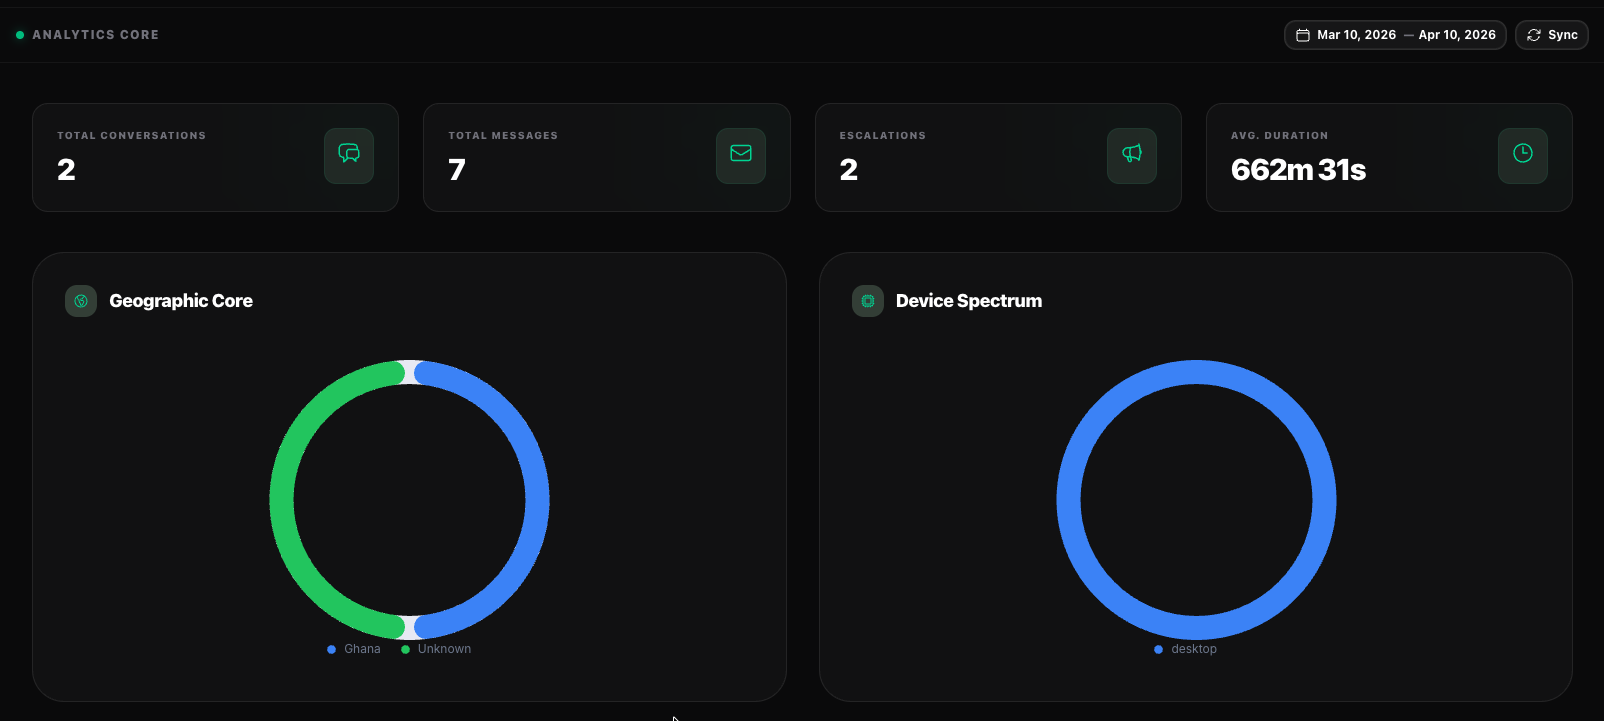Click the envelope icon in Total Messages card
The image size is (1604, 721).
coord(741,153)
